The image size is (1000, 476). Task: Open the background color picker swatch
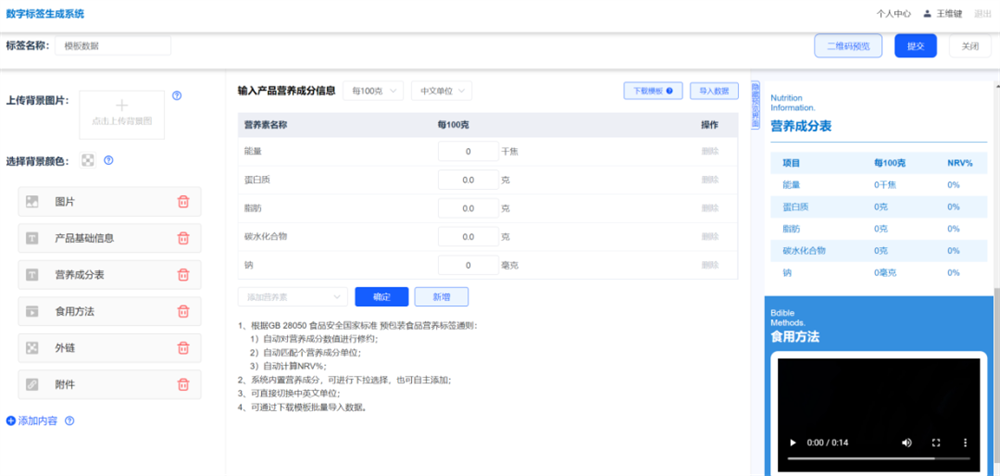88,160
